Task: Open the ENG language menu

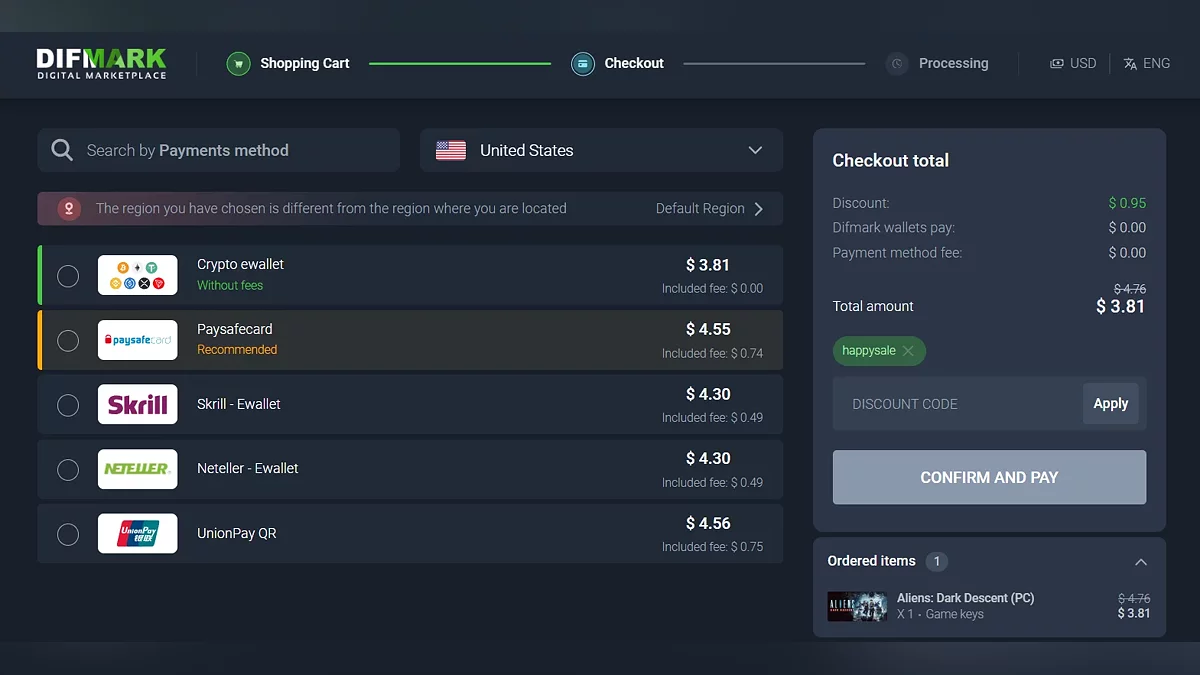Action: pos(1146,64)
